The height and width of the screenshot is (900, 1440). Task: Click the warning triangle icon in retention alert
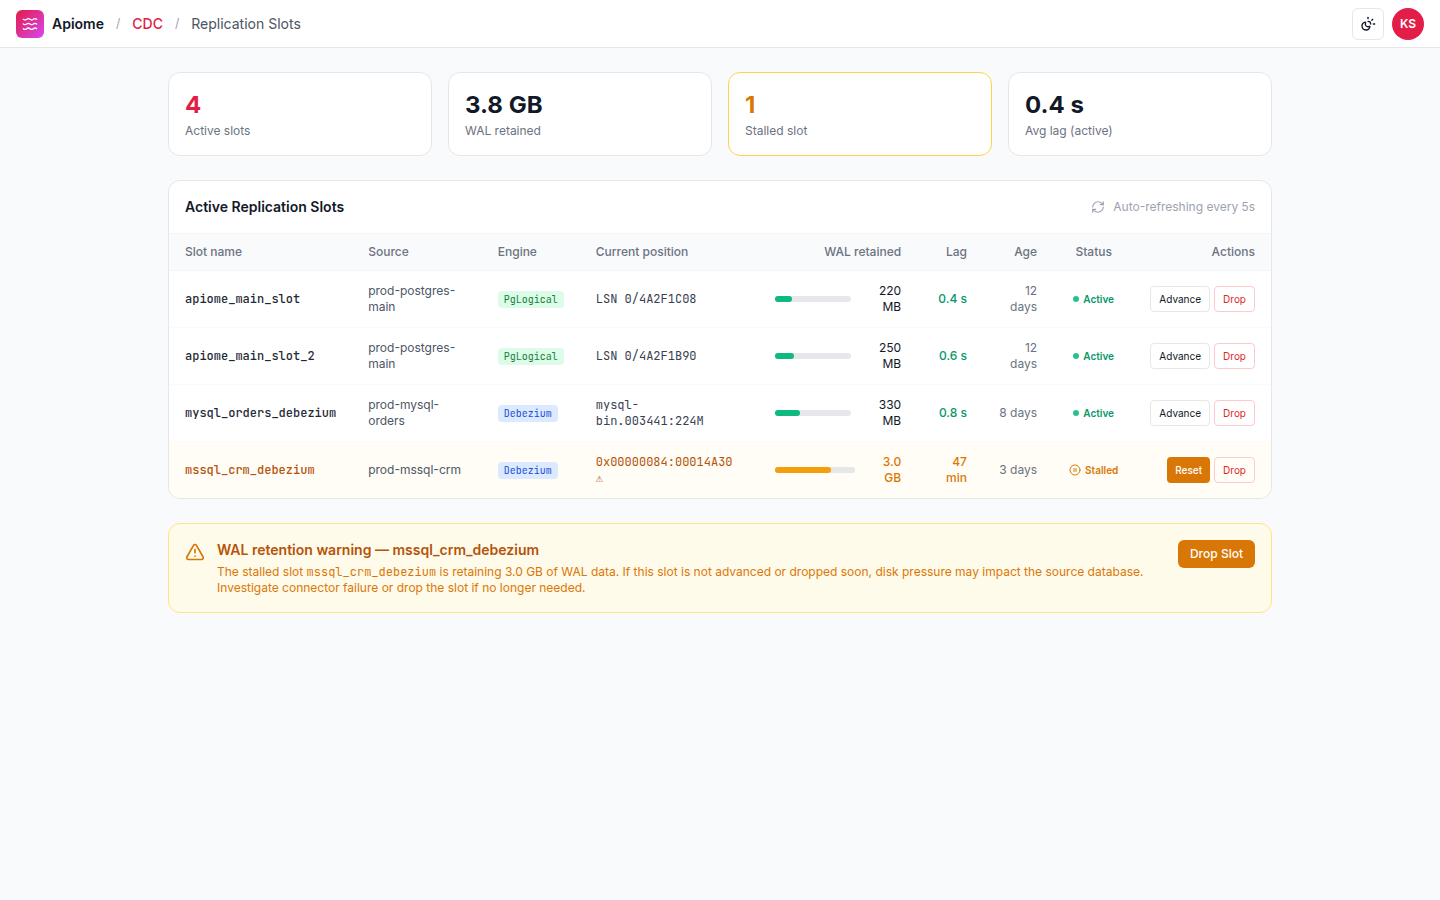195,552
